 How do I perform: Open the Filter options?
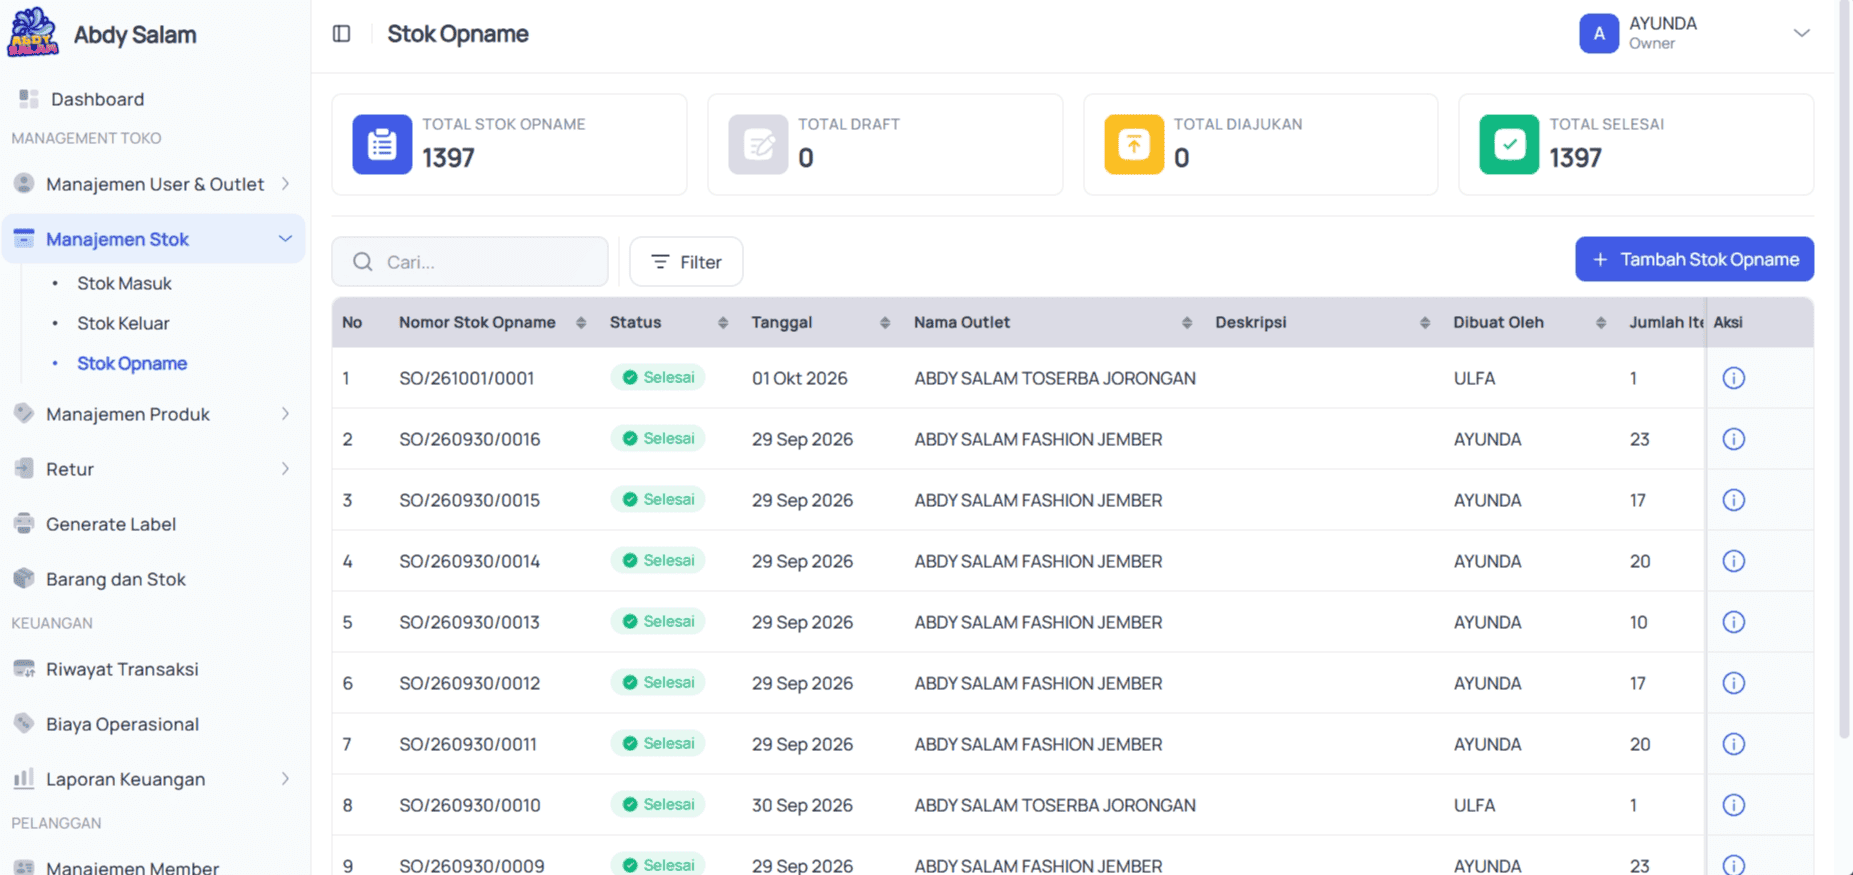[686, 262]
